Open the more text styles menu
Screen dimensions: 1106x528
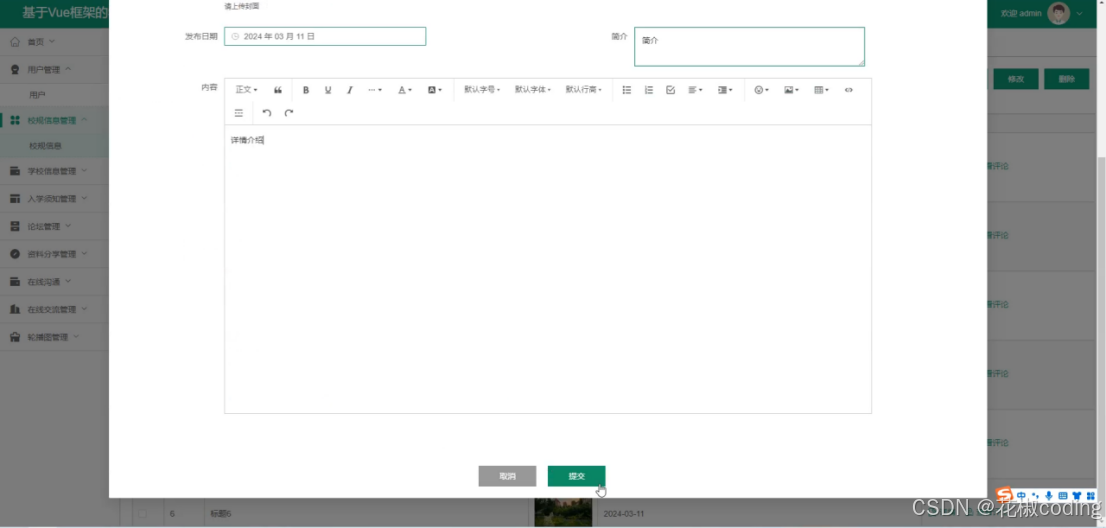coord(375,90)
